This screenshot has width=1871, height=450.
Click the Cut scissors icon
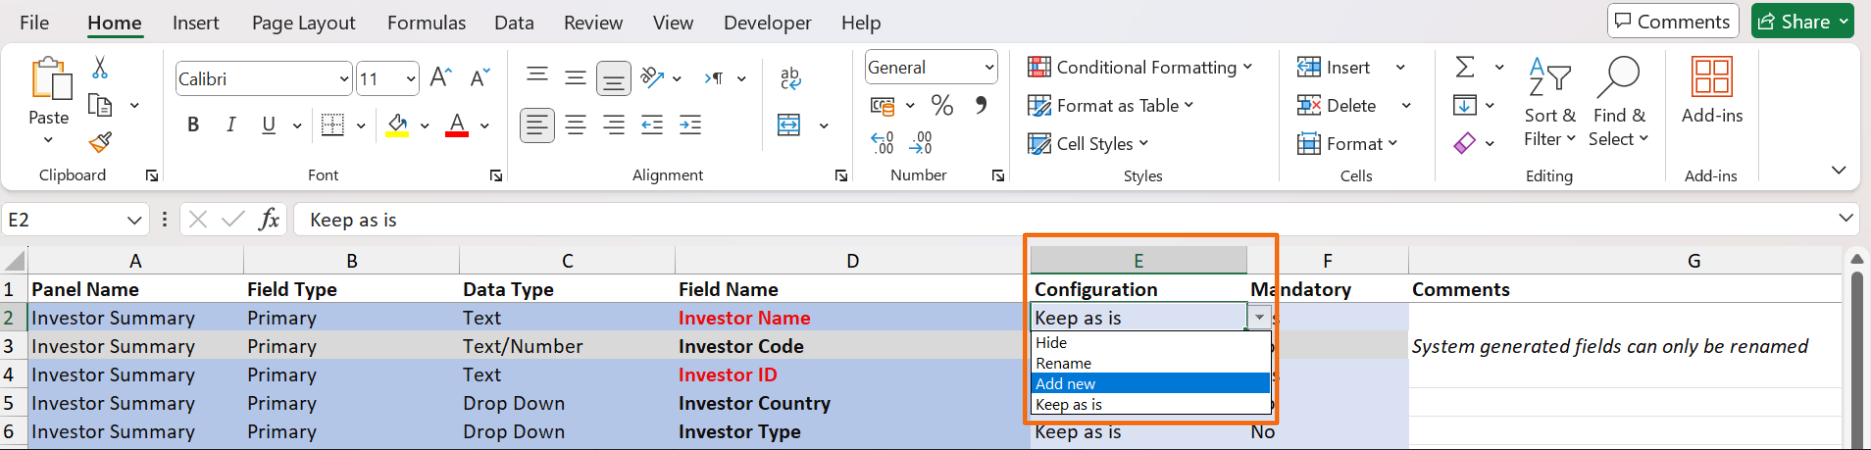[99, 68]
